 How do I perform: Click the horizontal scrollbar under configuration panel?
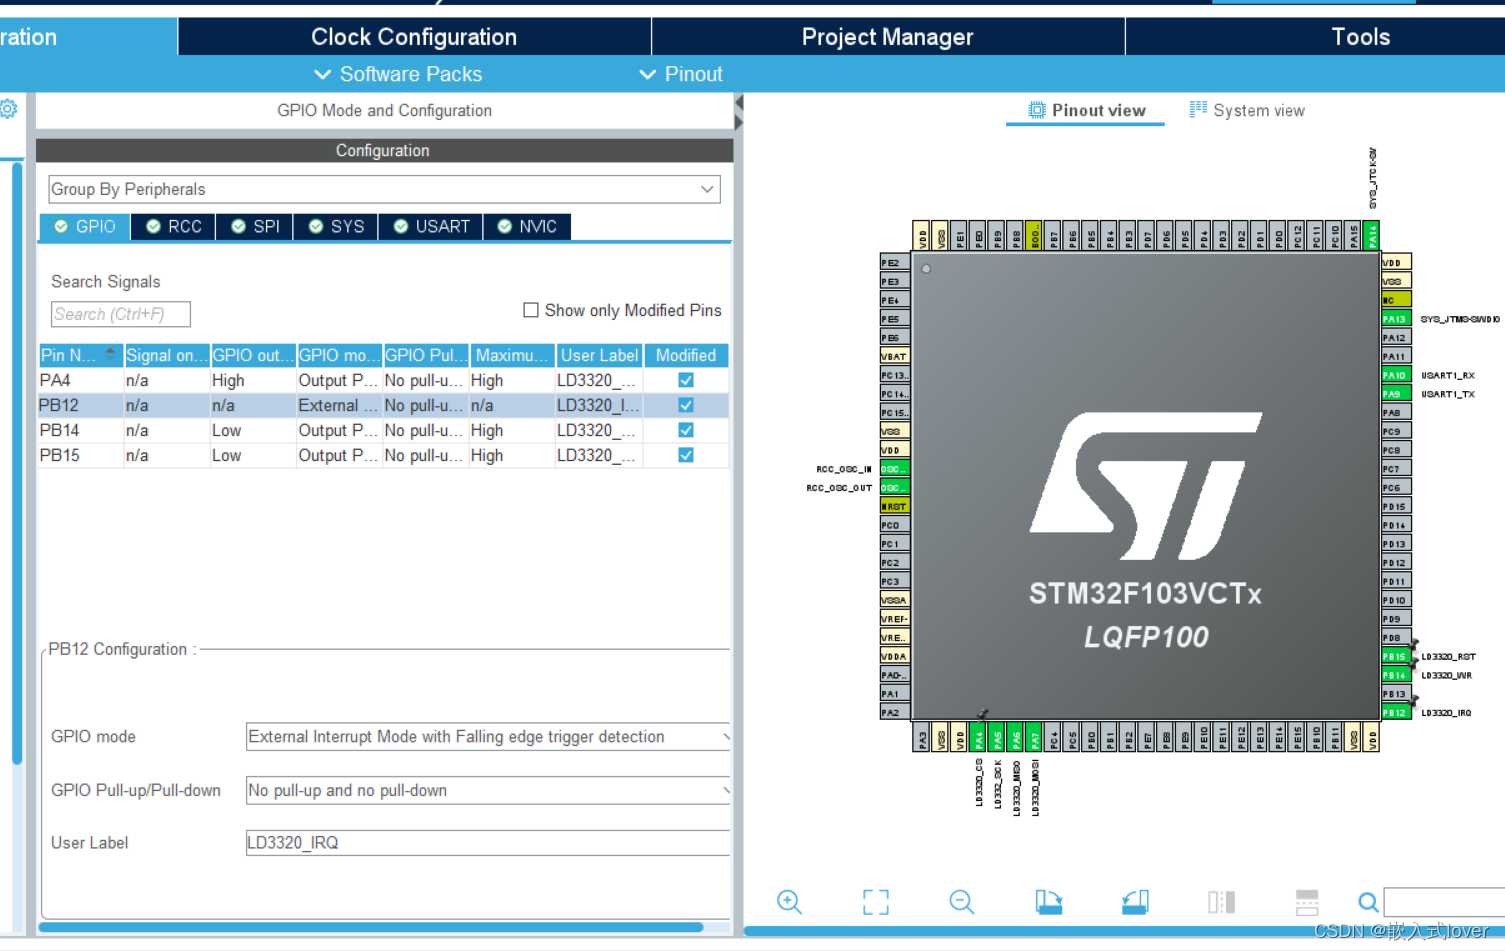coord(370,927)
